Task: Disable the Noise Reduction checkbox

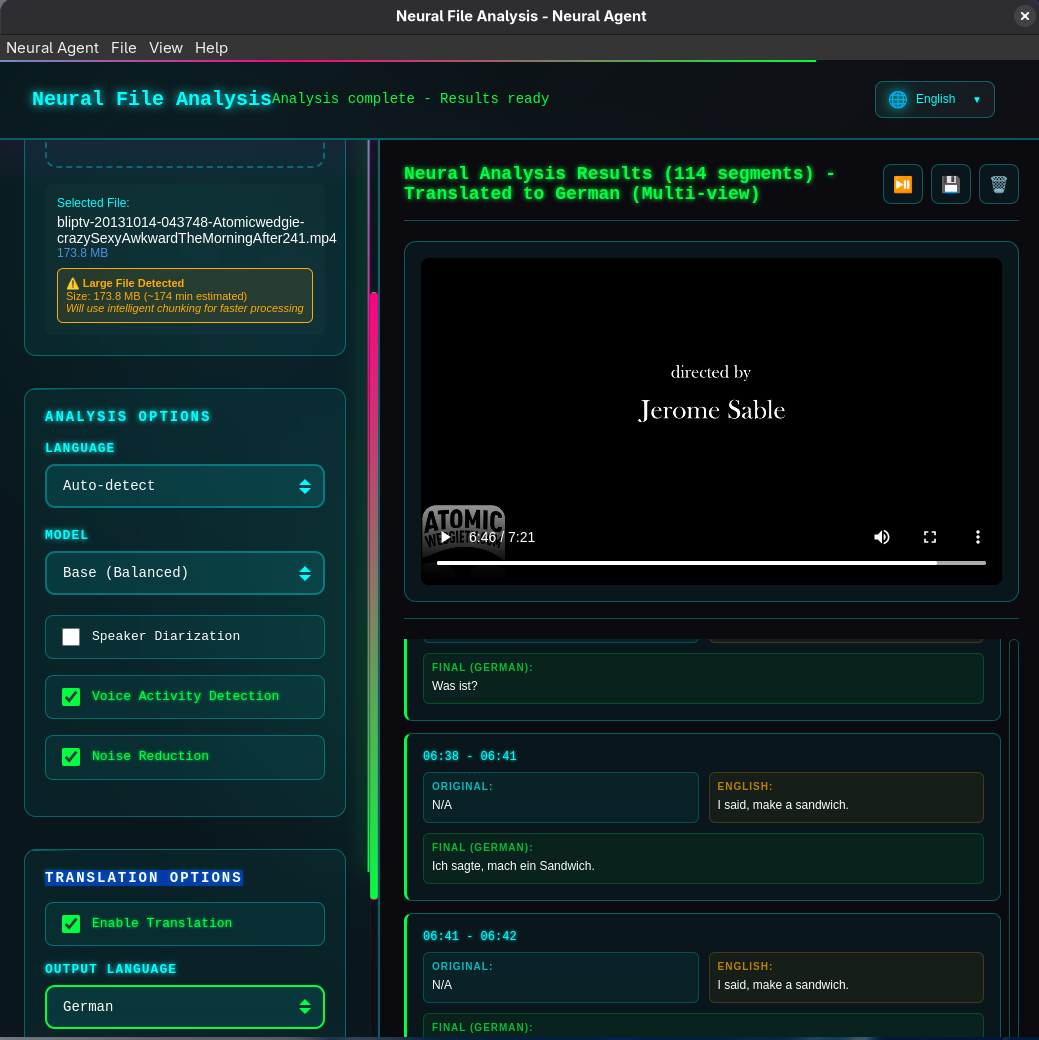Action: [x=71, y=757]
